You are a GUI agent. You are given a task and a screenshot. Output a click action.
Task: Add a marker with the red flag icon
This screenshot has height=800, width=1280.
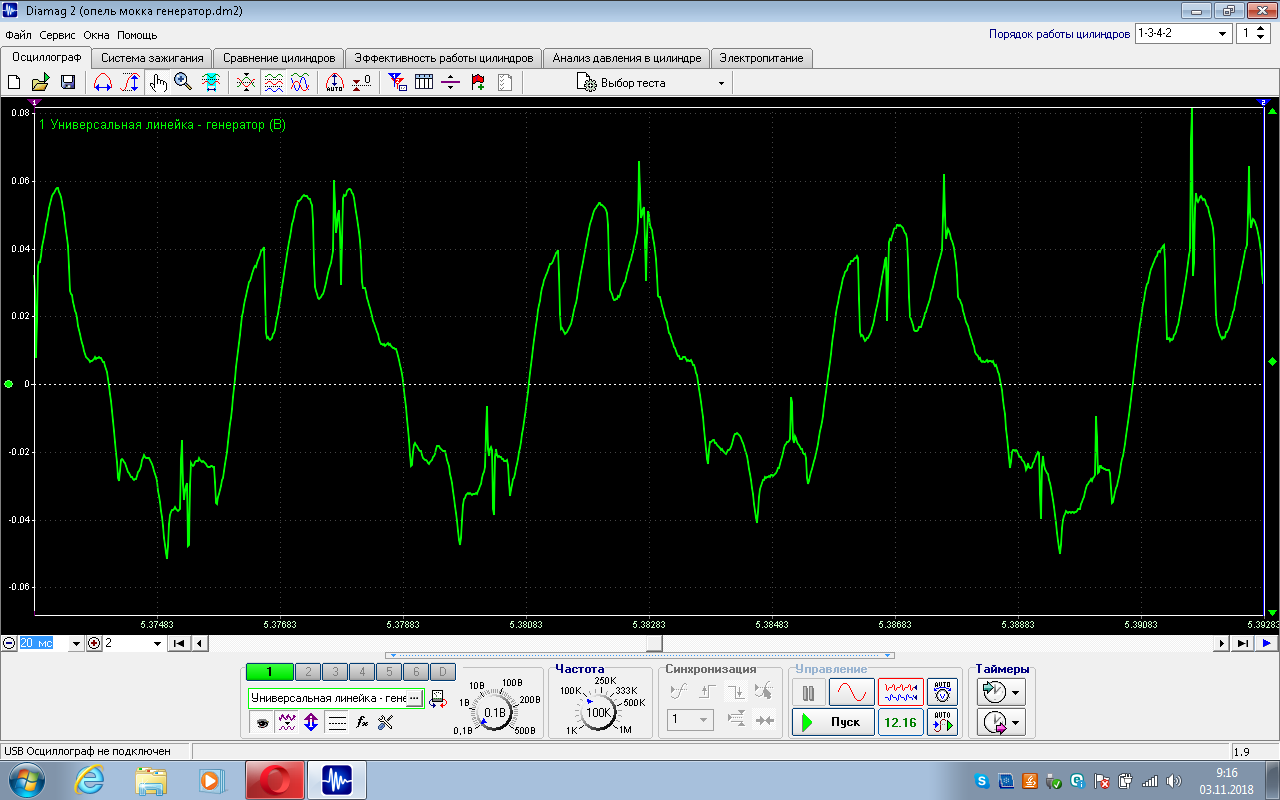[x=478, y=83]
